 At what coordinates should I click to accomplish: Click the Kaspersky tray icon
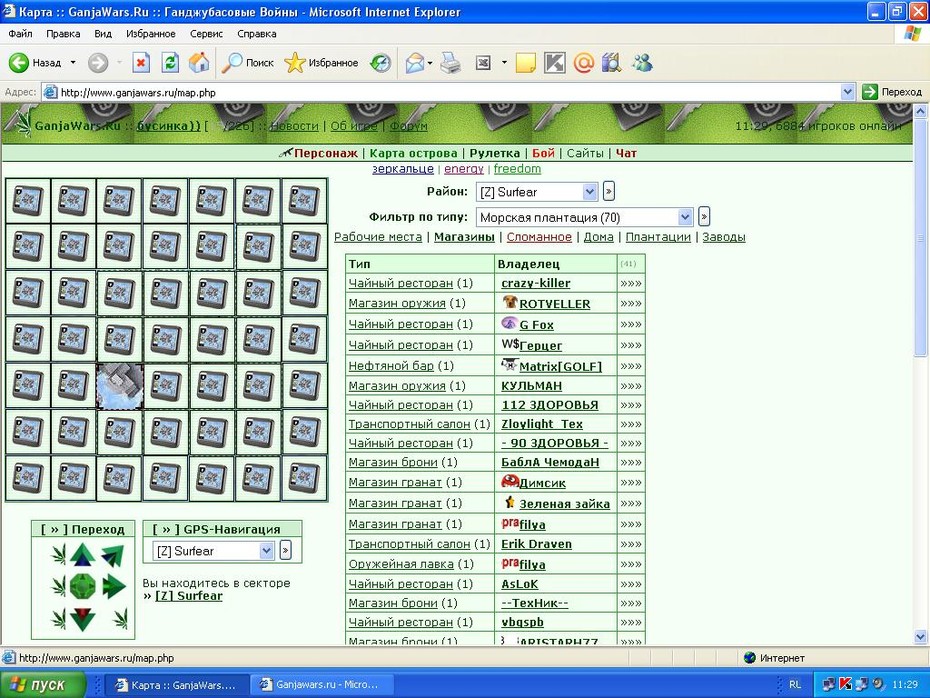tap(845, 684)
